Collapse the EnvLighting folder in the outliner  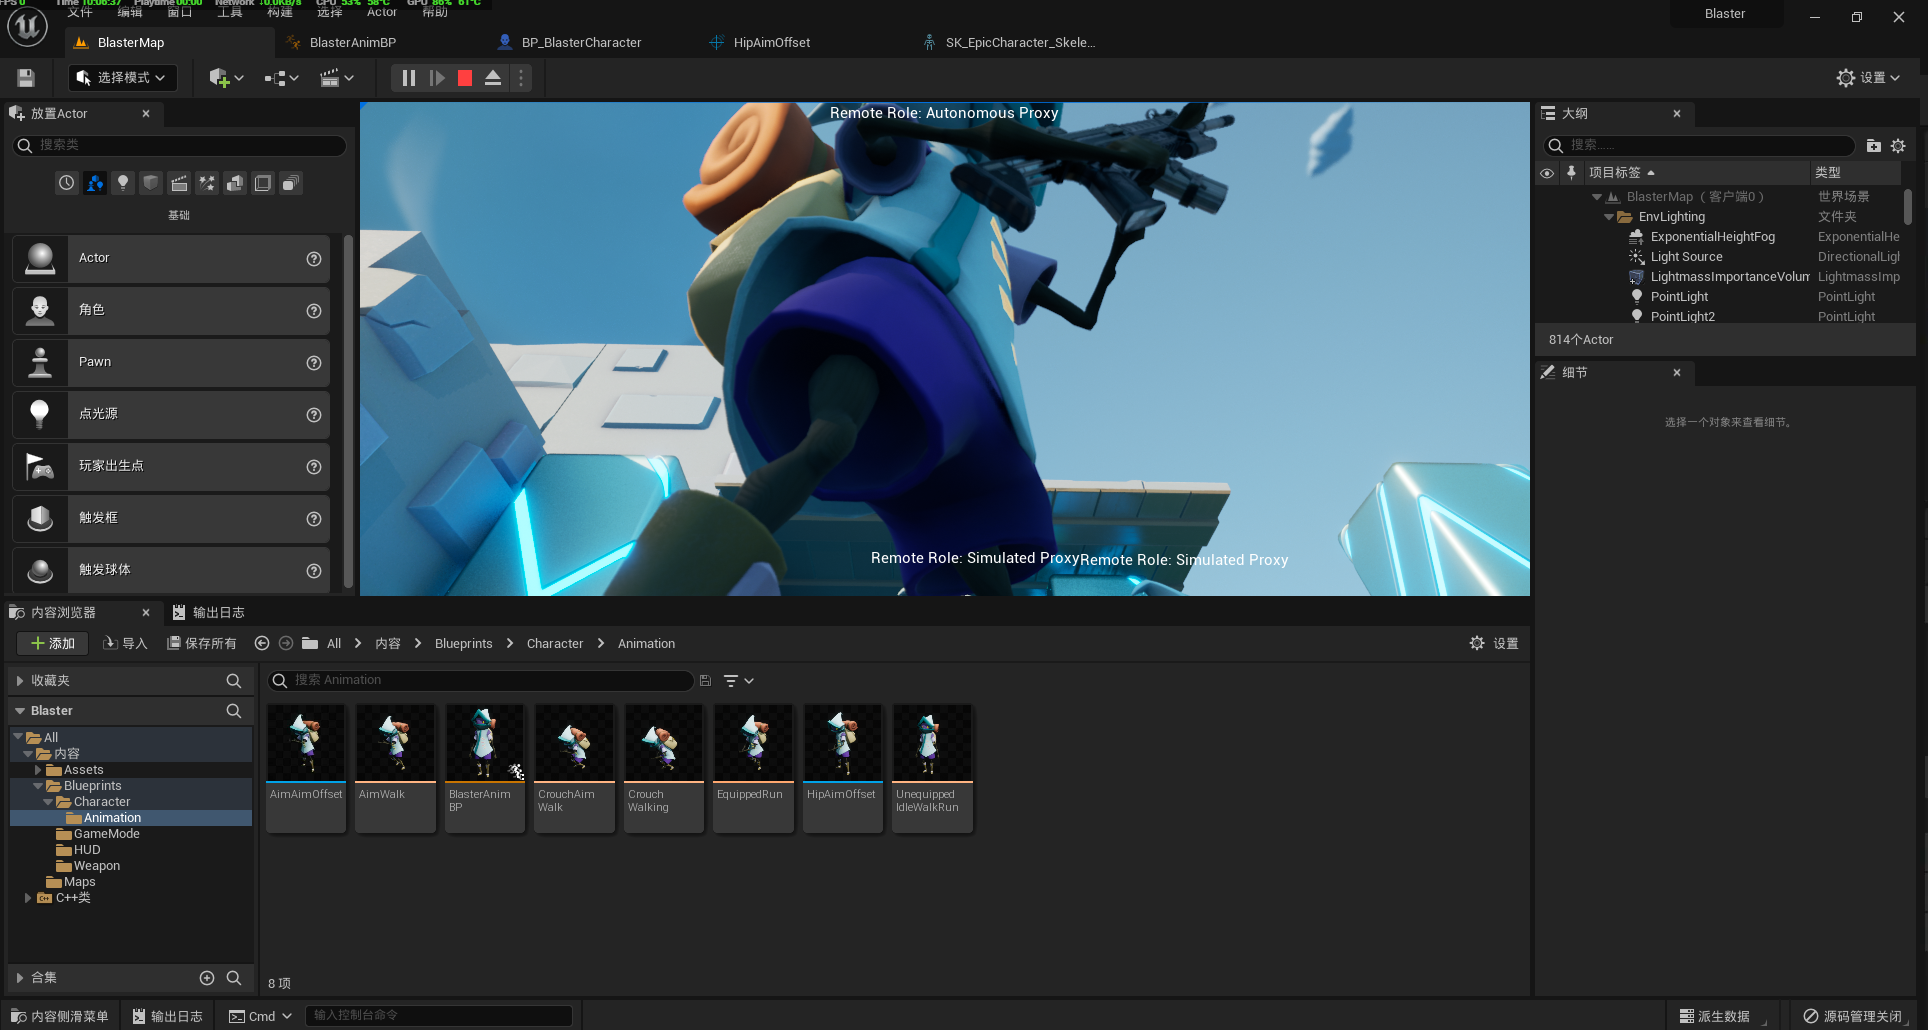1608,217
